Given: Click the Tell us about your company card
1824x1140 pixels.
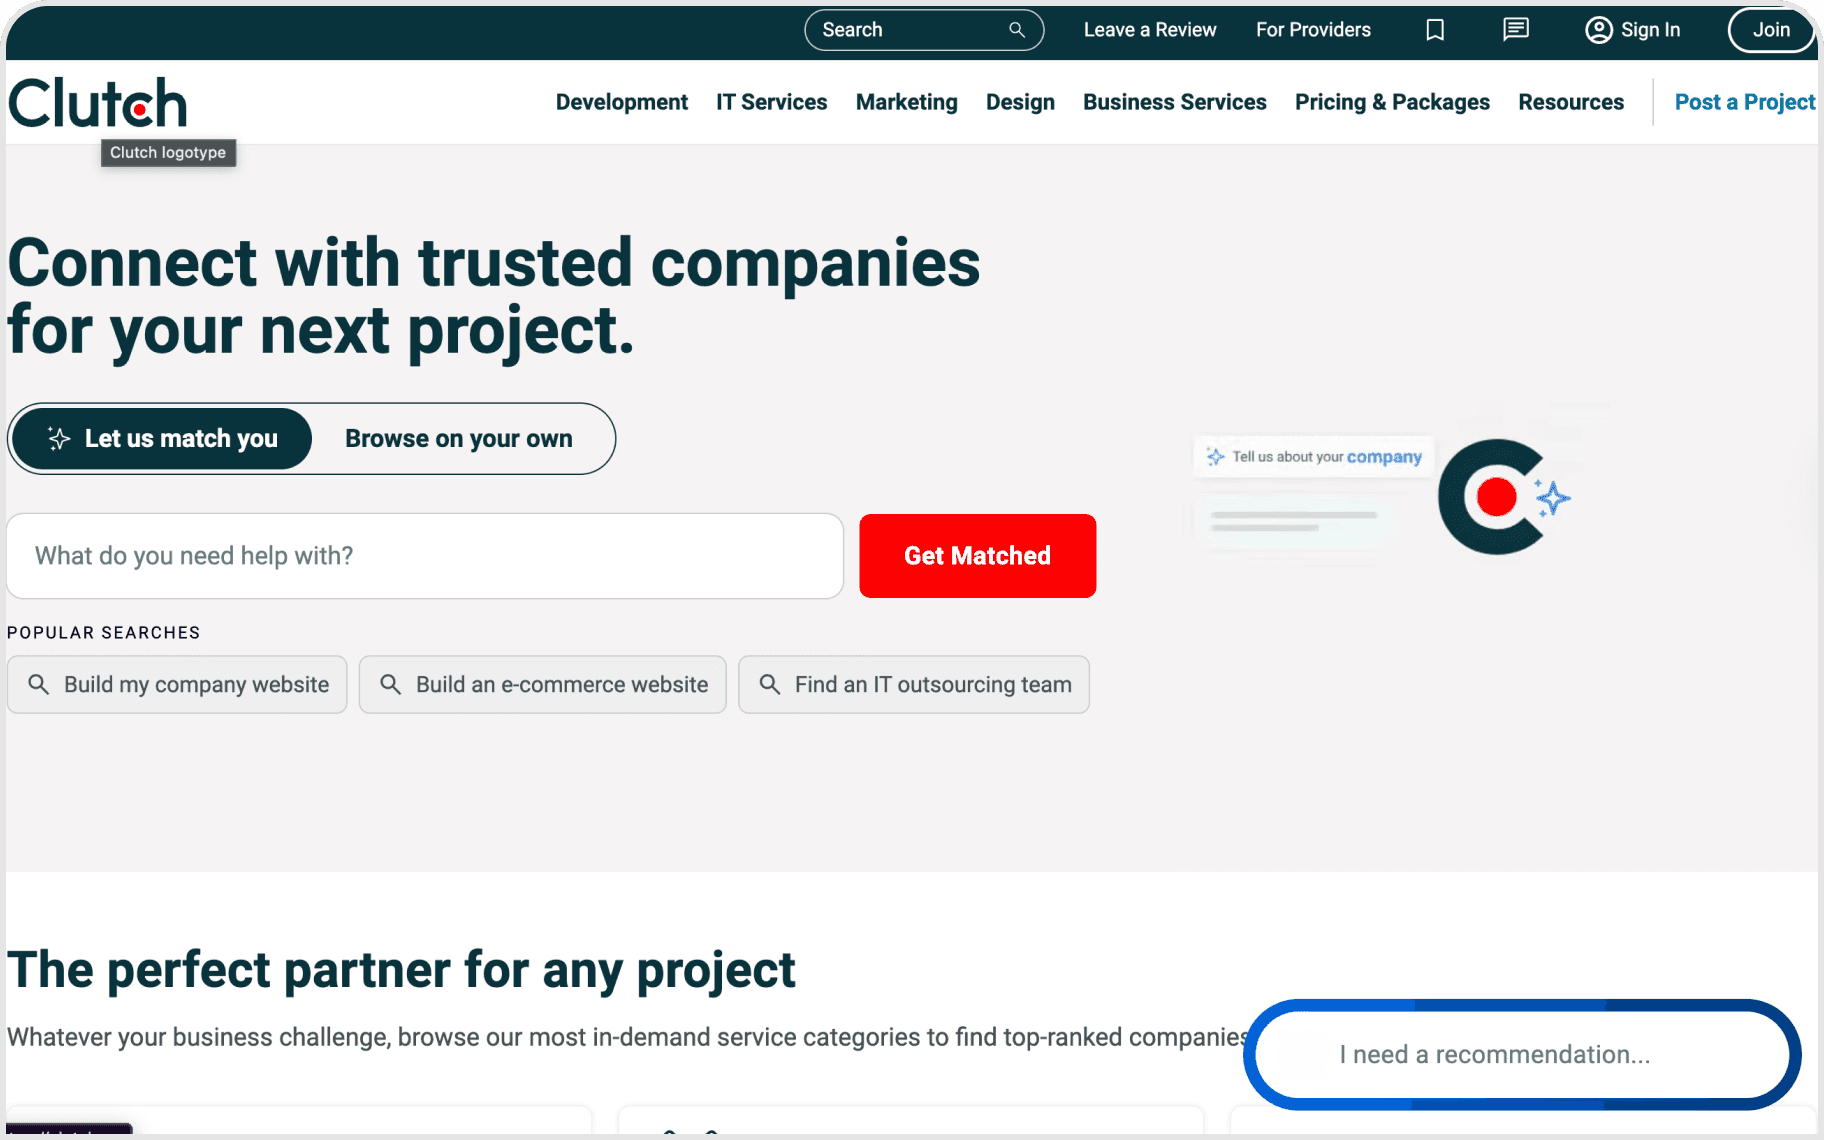Looking at the screenshot, I should [1314, 457].
